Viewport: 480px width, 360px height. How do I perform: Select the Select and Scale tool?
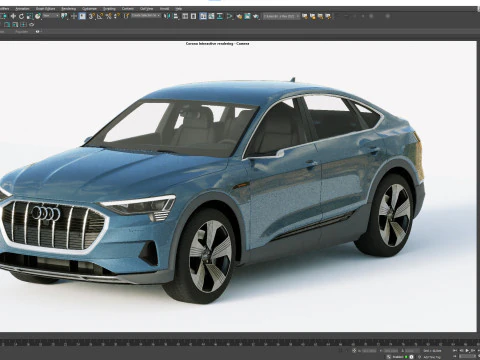point(30,16)
